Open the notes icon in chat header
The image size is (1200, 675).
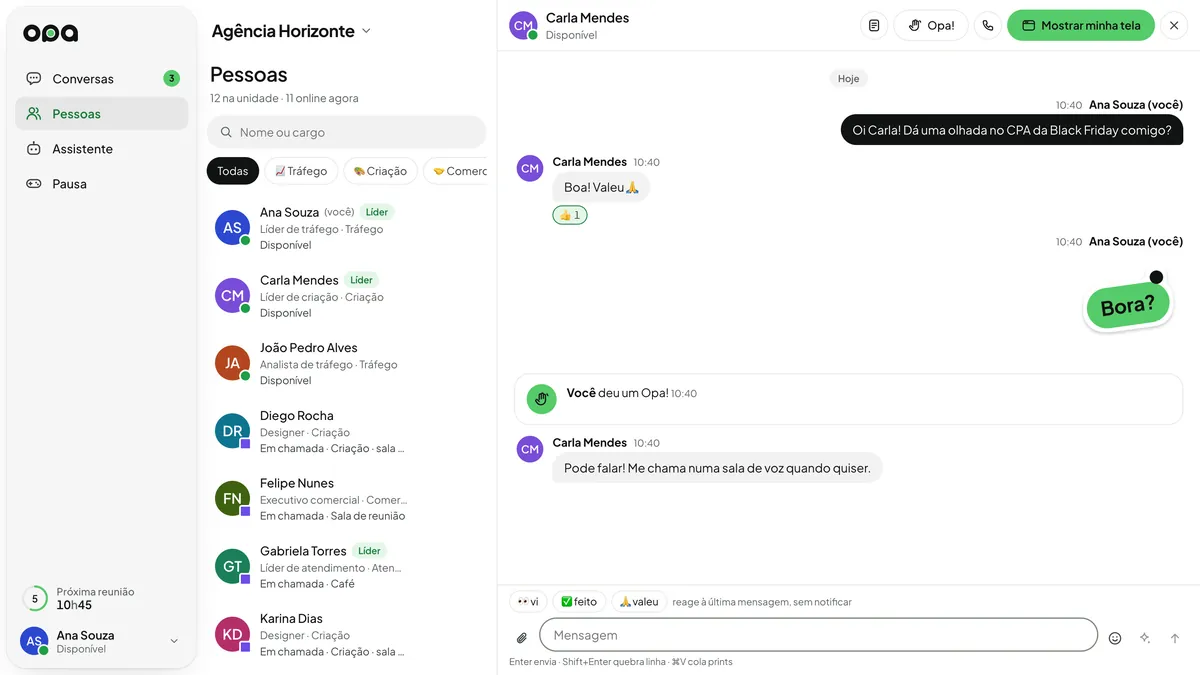(x=874, y=25)
